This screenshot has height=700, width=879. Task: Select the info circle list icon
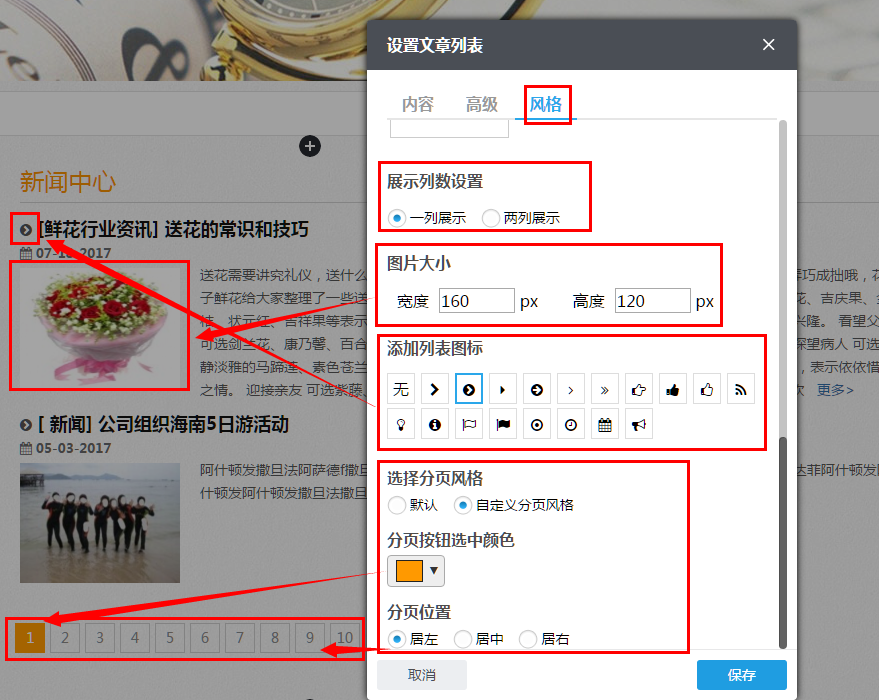(434, 423)
